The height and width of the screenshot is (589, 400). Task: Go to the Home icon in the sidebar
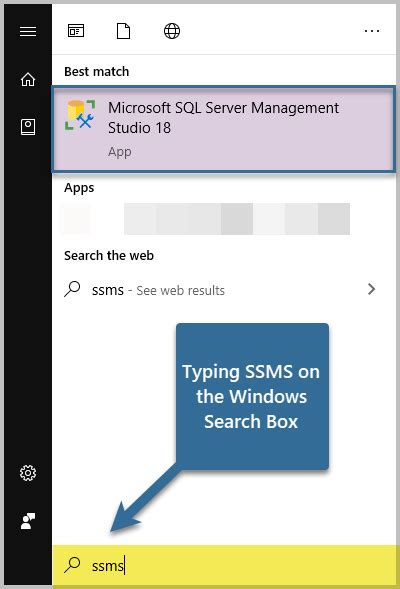coord(28,79)
